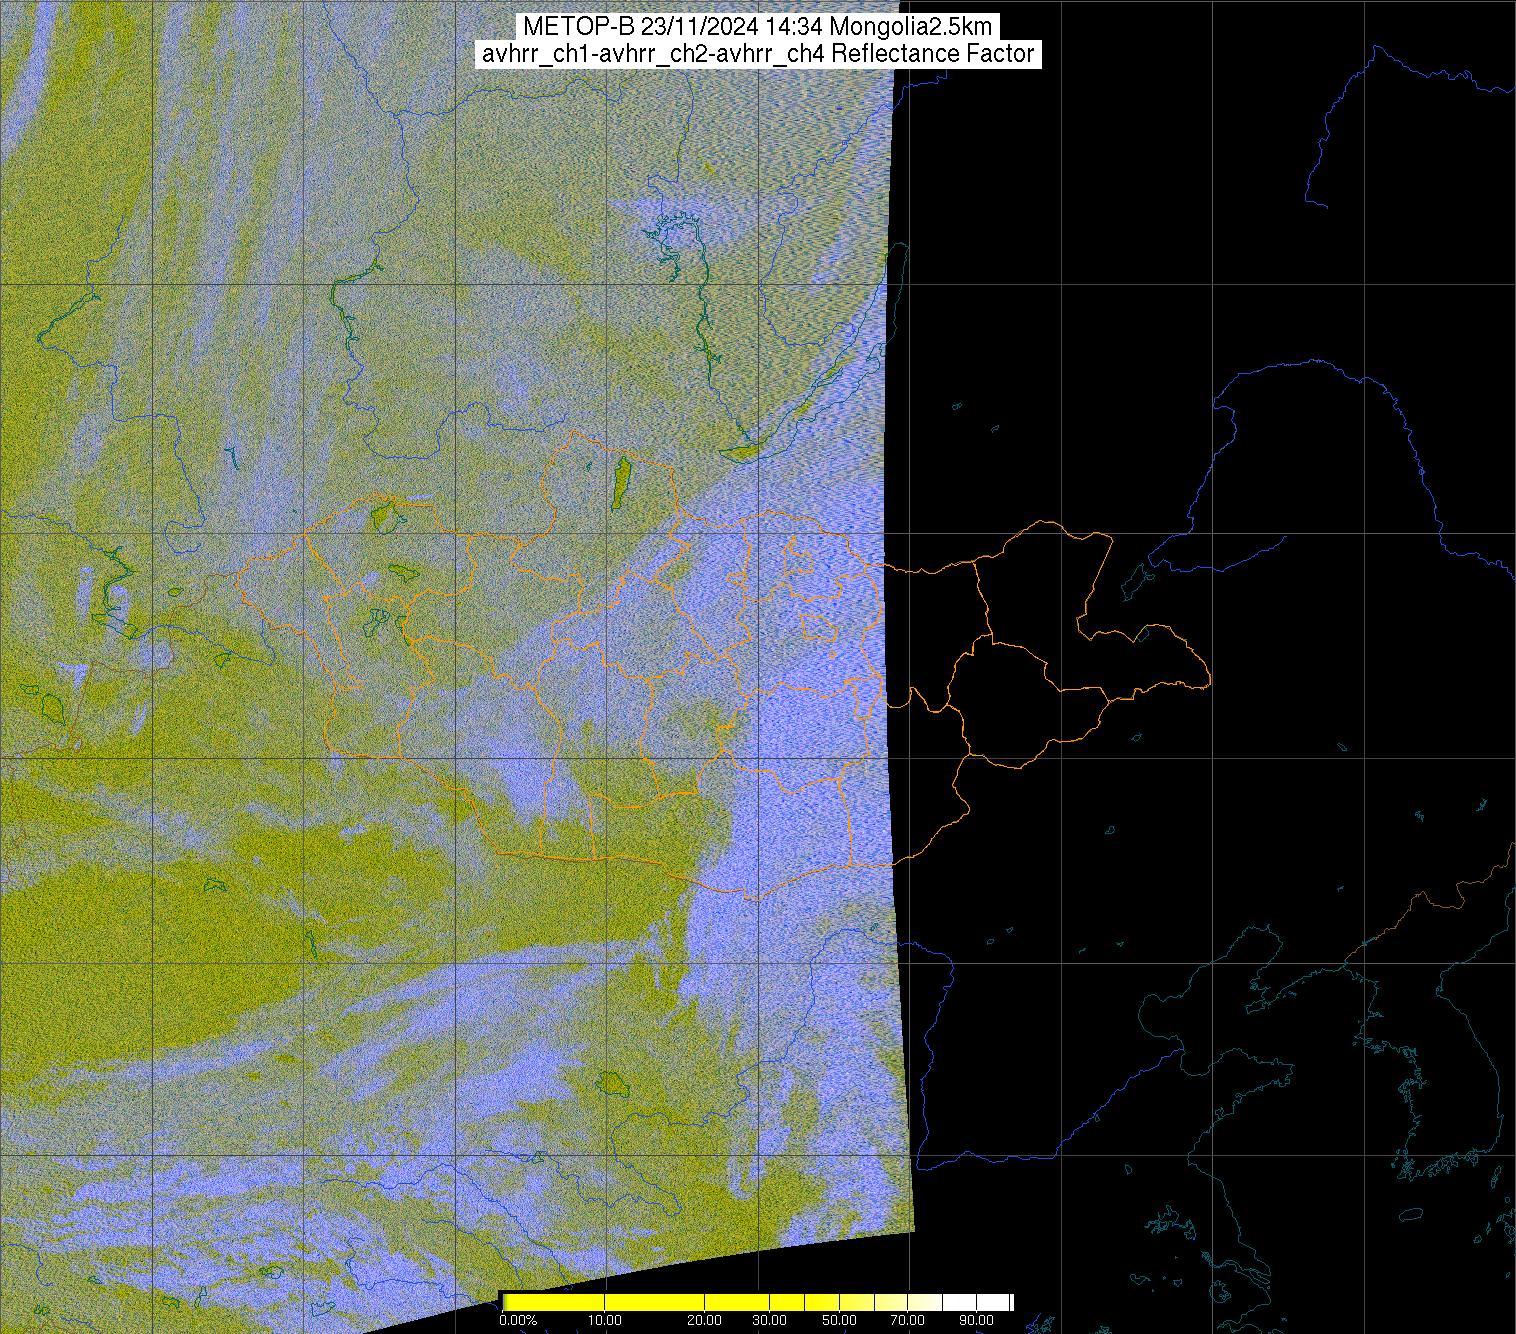Click the '10.00' colorbar label
Screen dimensions: 1516x1334
click(605, 1320)
